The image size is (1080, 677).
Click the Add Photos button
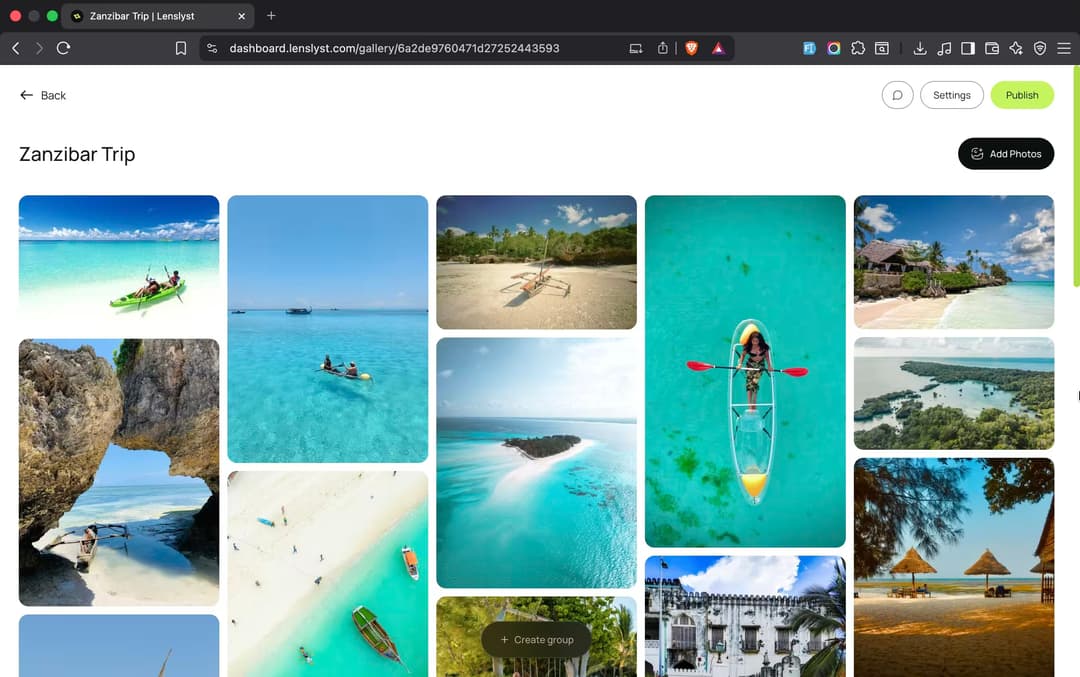[1006, 154]
